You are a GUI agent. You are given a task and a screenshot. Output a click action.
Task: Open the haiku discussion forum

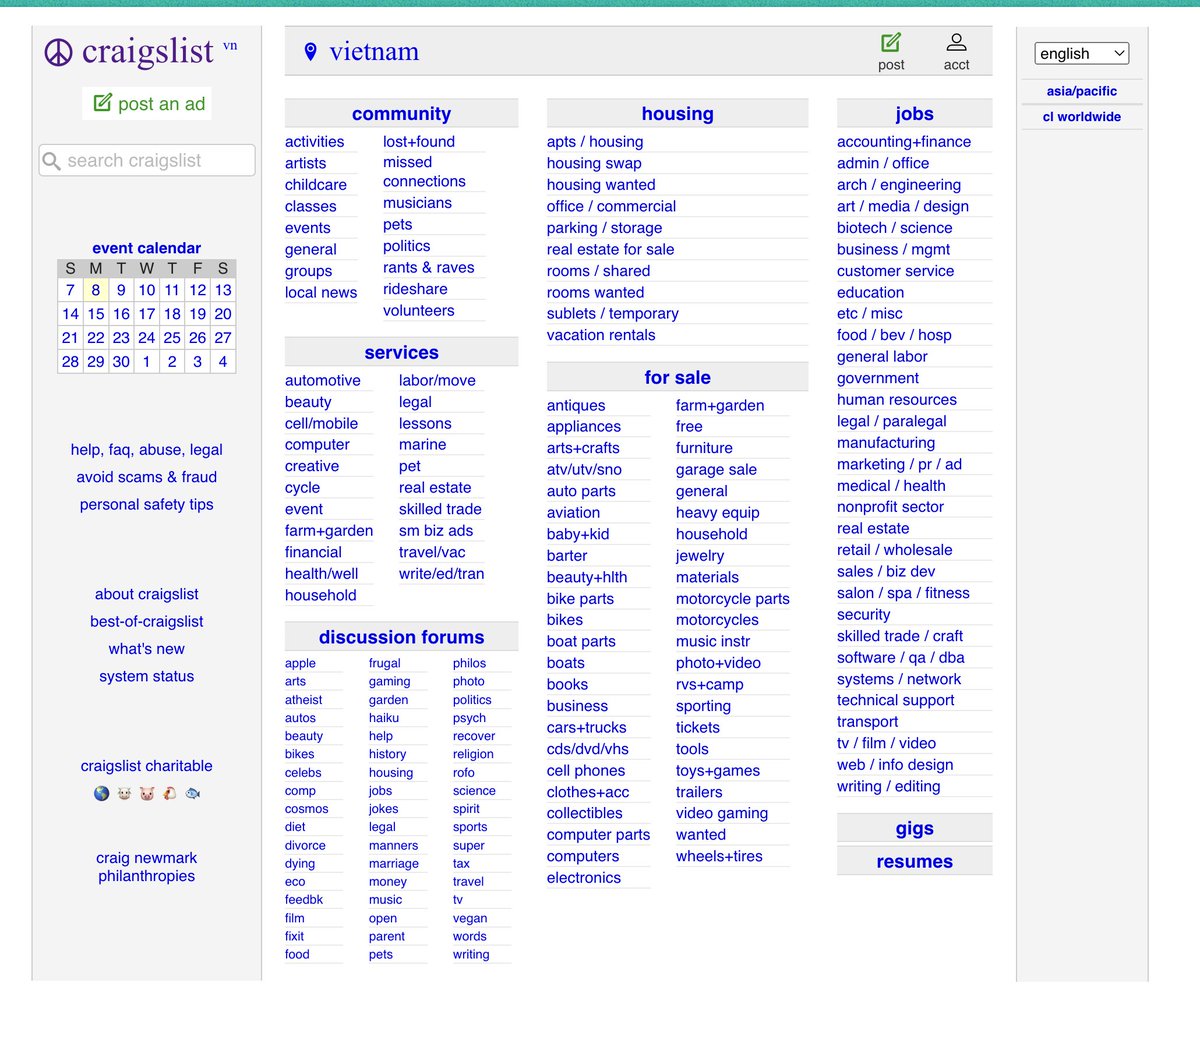pyautogui.click(x=384, y=718)
